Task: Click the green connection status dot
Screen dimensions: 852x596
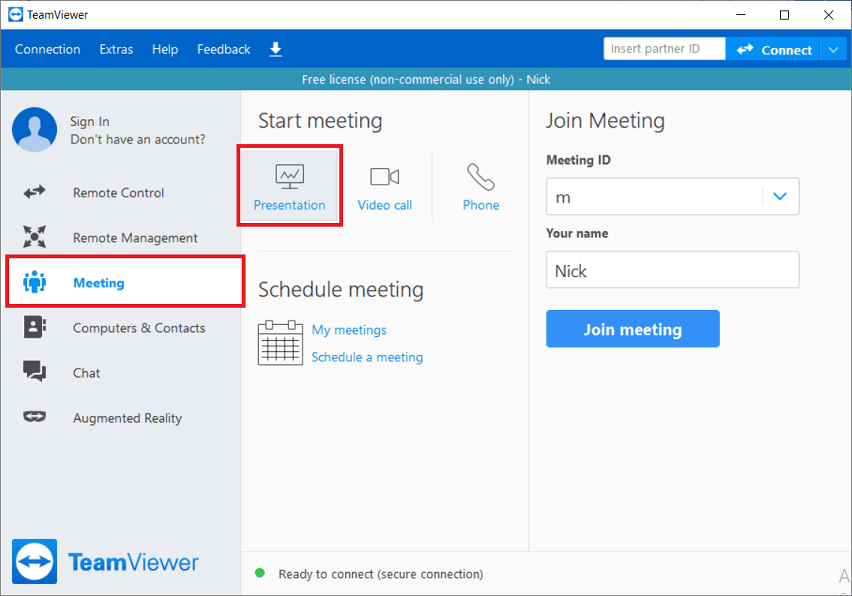Action: pyautogui.click(x=260, y=573)
